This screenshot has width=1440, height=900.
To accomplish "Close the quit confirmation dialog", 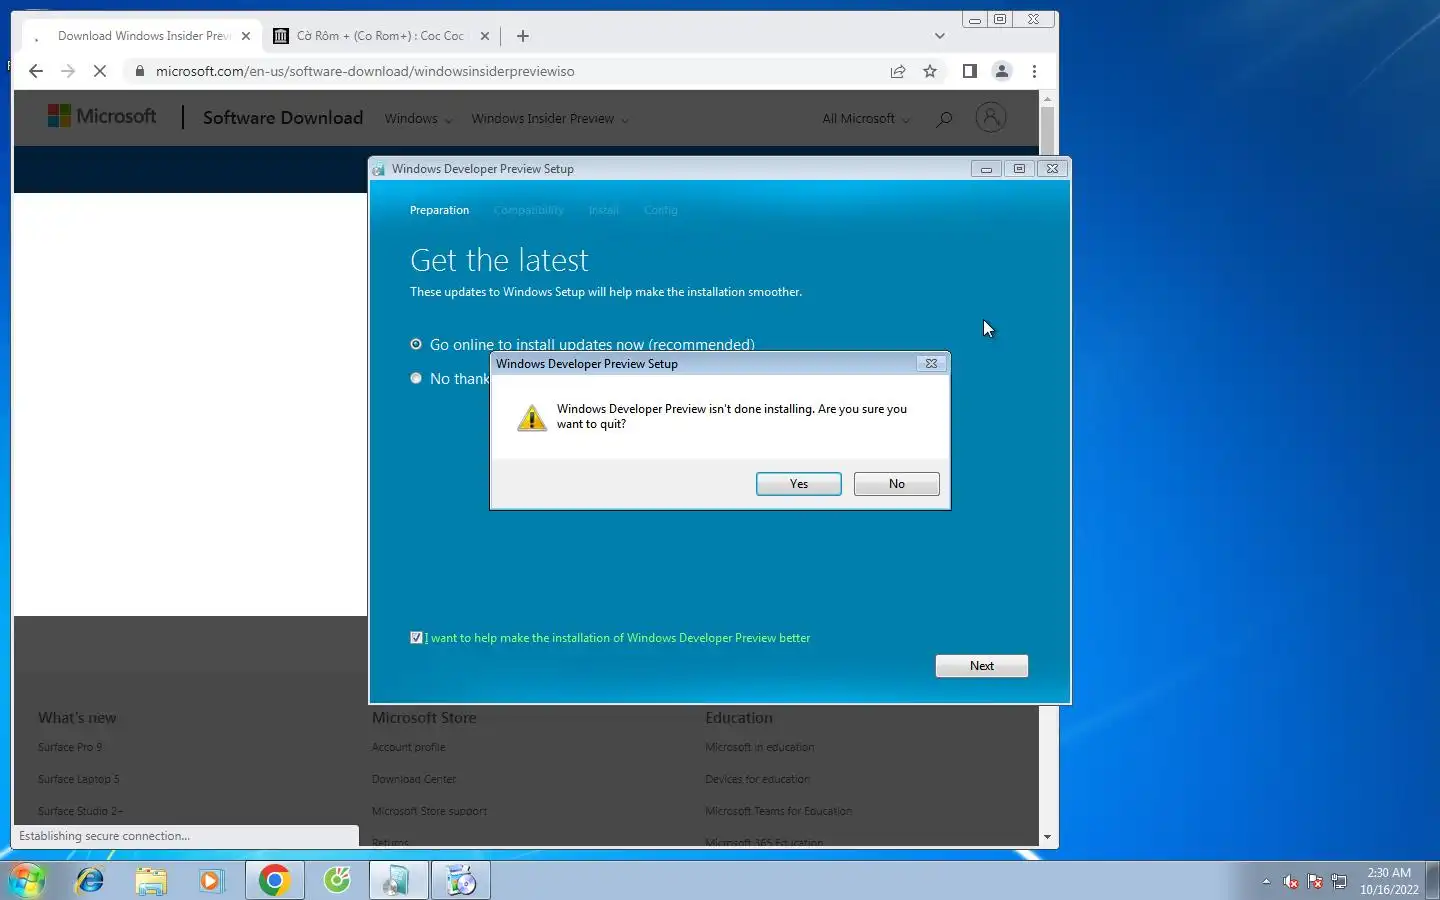I will tap(931, 364).
